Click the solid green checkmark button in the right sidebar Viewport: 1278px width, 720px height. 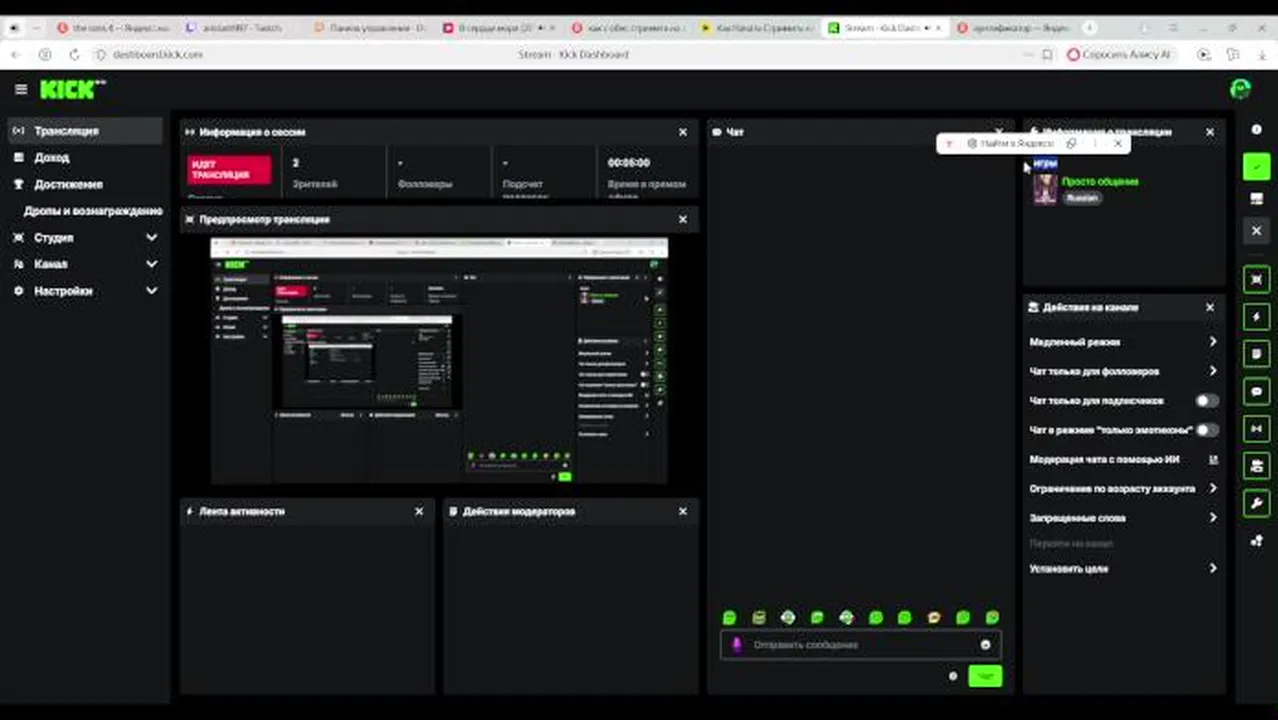1257,167
